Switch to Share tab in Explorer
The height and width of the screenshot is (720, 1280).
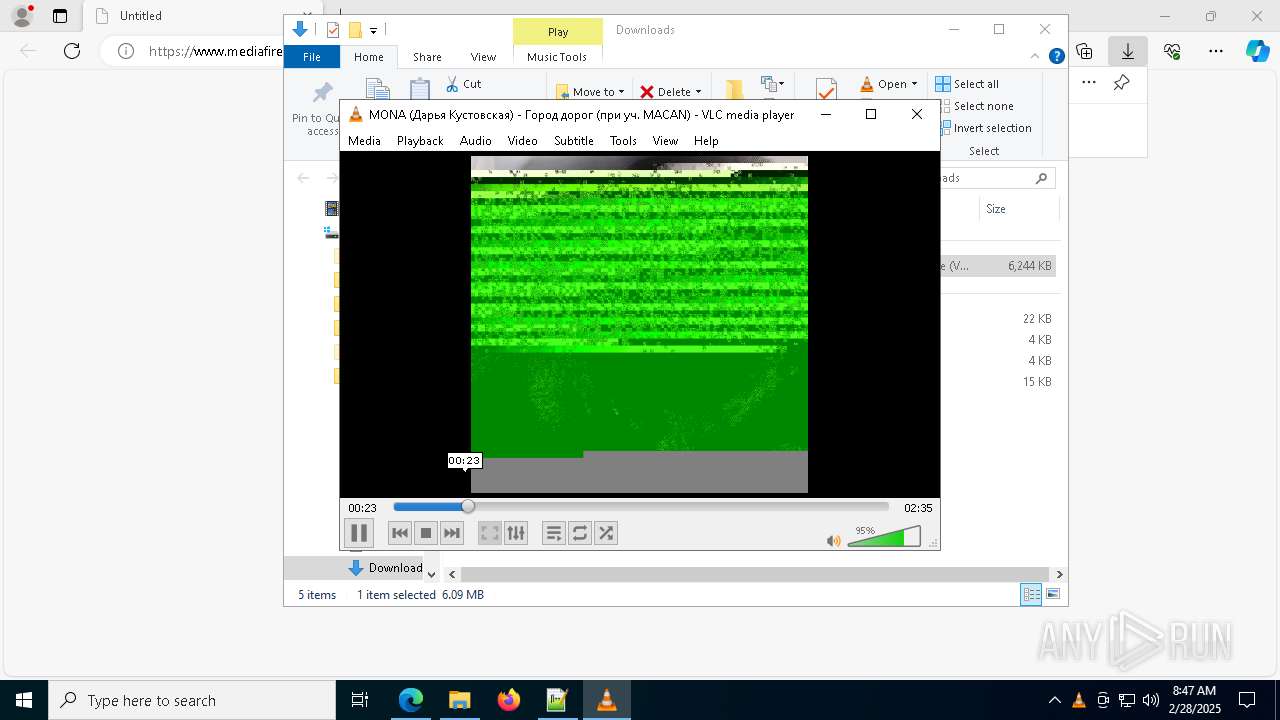tap(427, 57)
